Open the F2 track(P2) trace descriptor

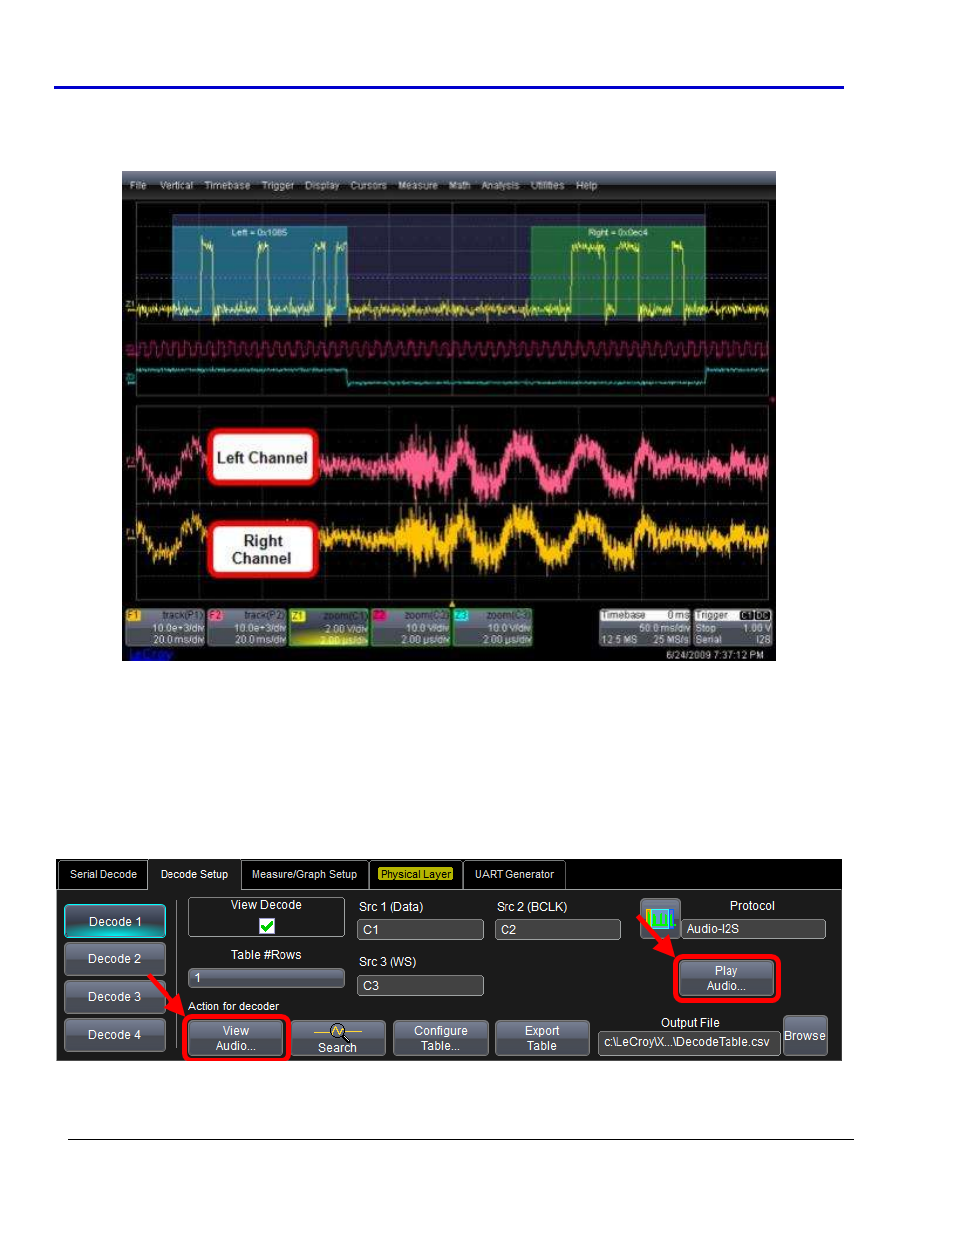(x=248, y=628)
